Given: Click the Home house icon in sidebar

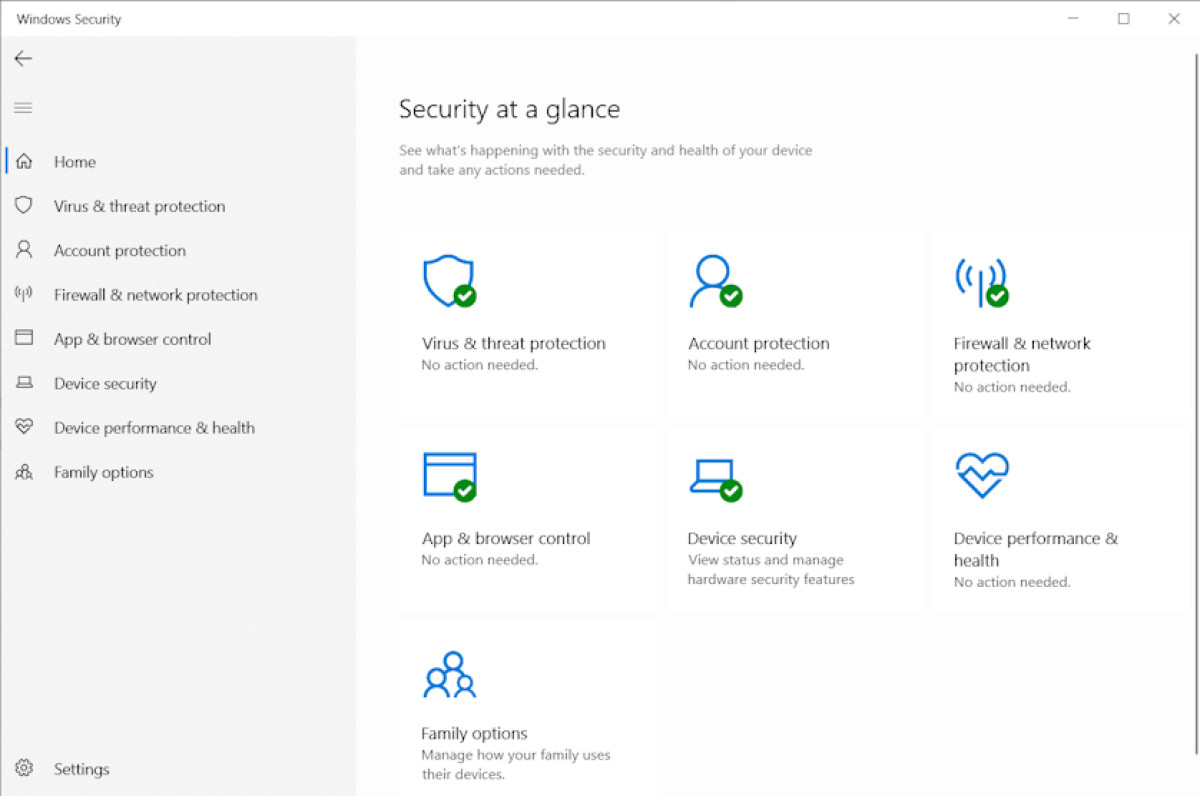Looking at the screenshot, I should (24, 161).
